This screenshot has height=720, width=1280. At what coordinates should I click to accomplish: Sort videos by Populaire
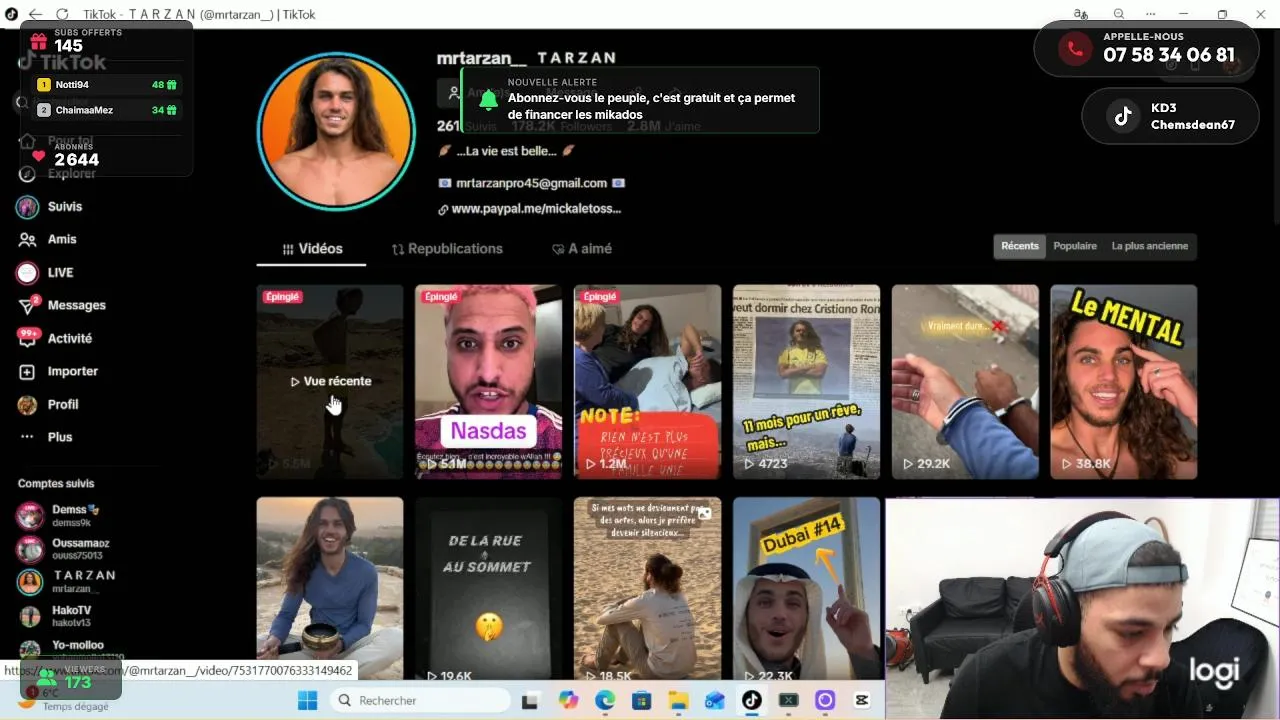(x=1075, y=246)
